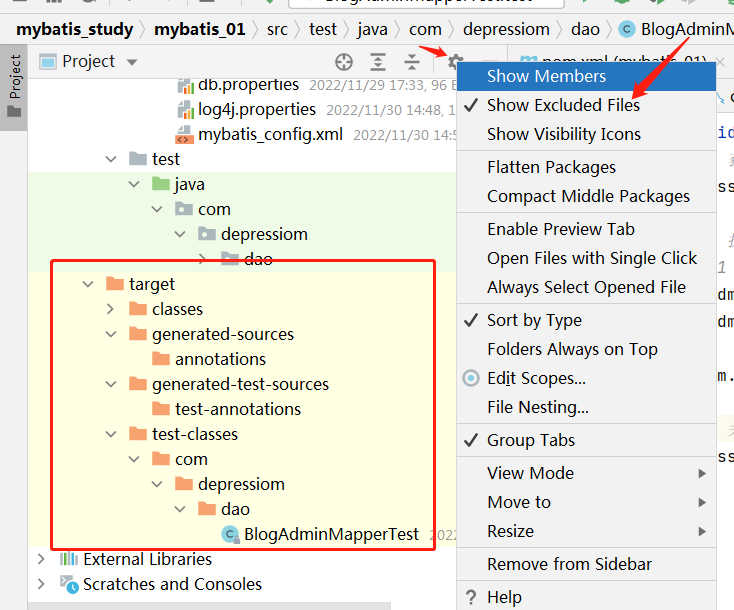
Task: Select the test-annotations folder
Action: click(238, 409)
